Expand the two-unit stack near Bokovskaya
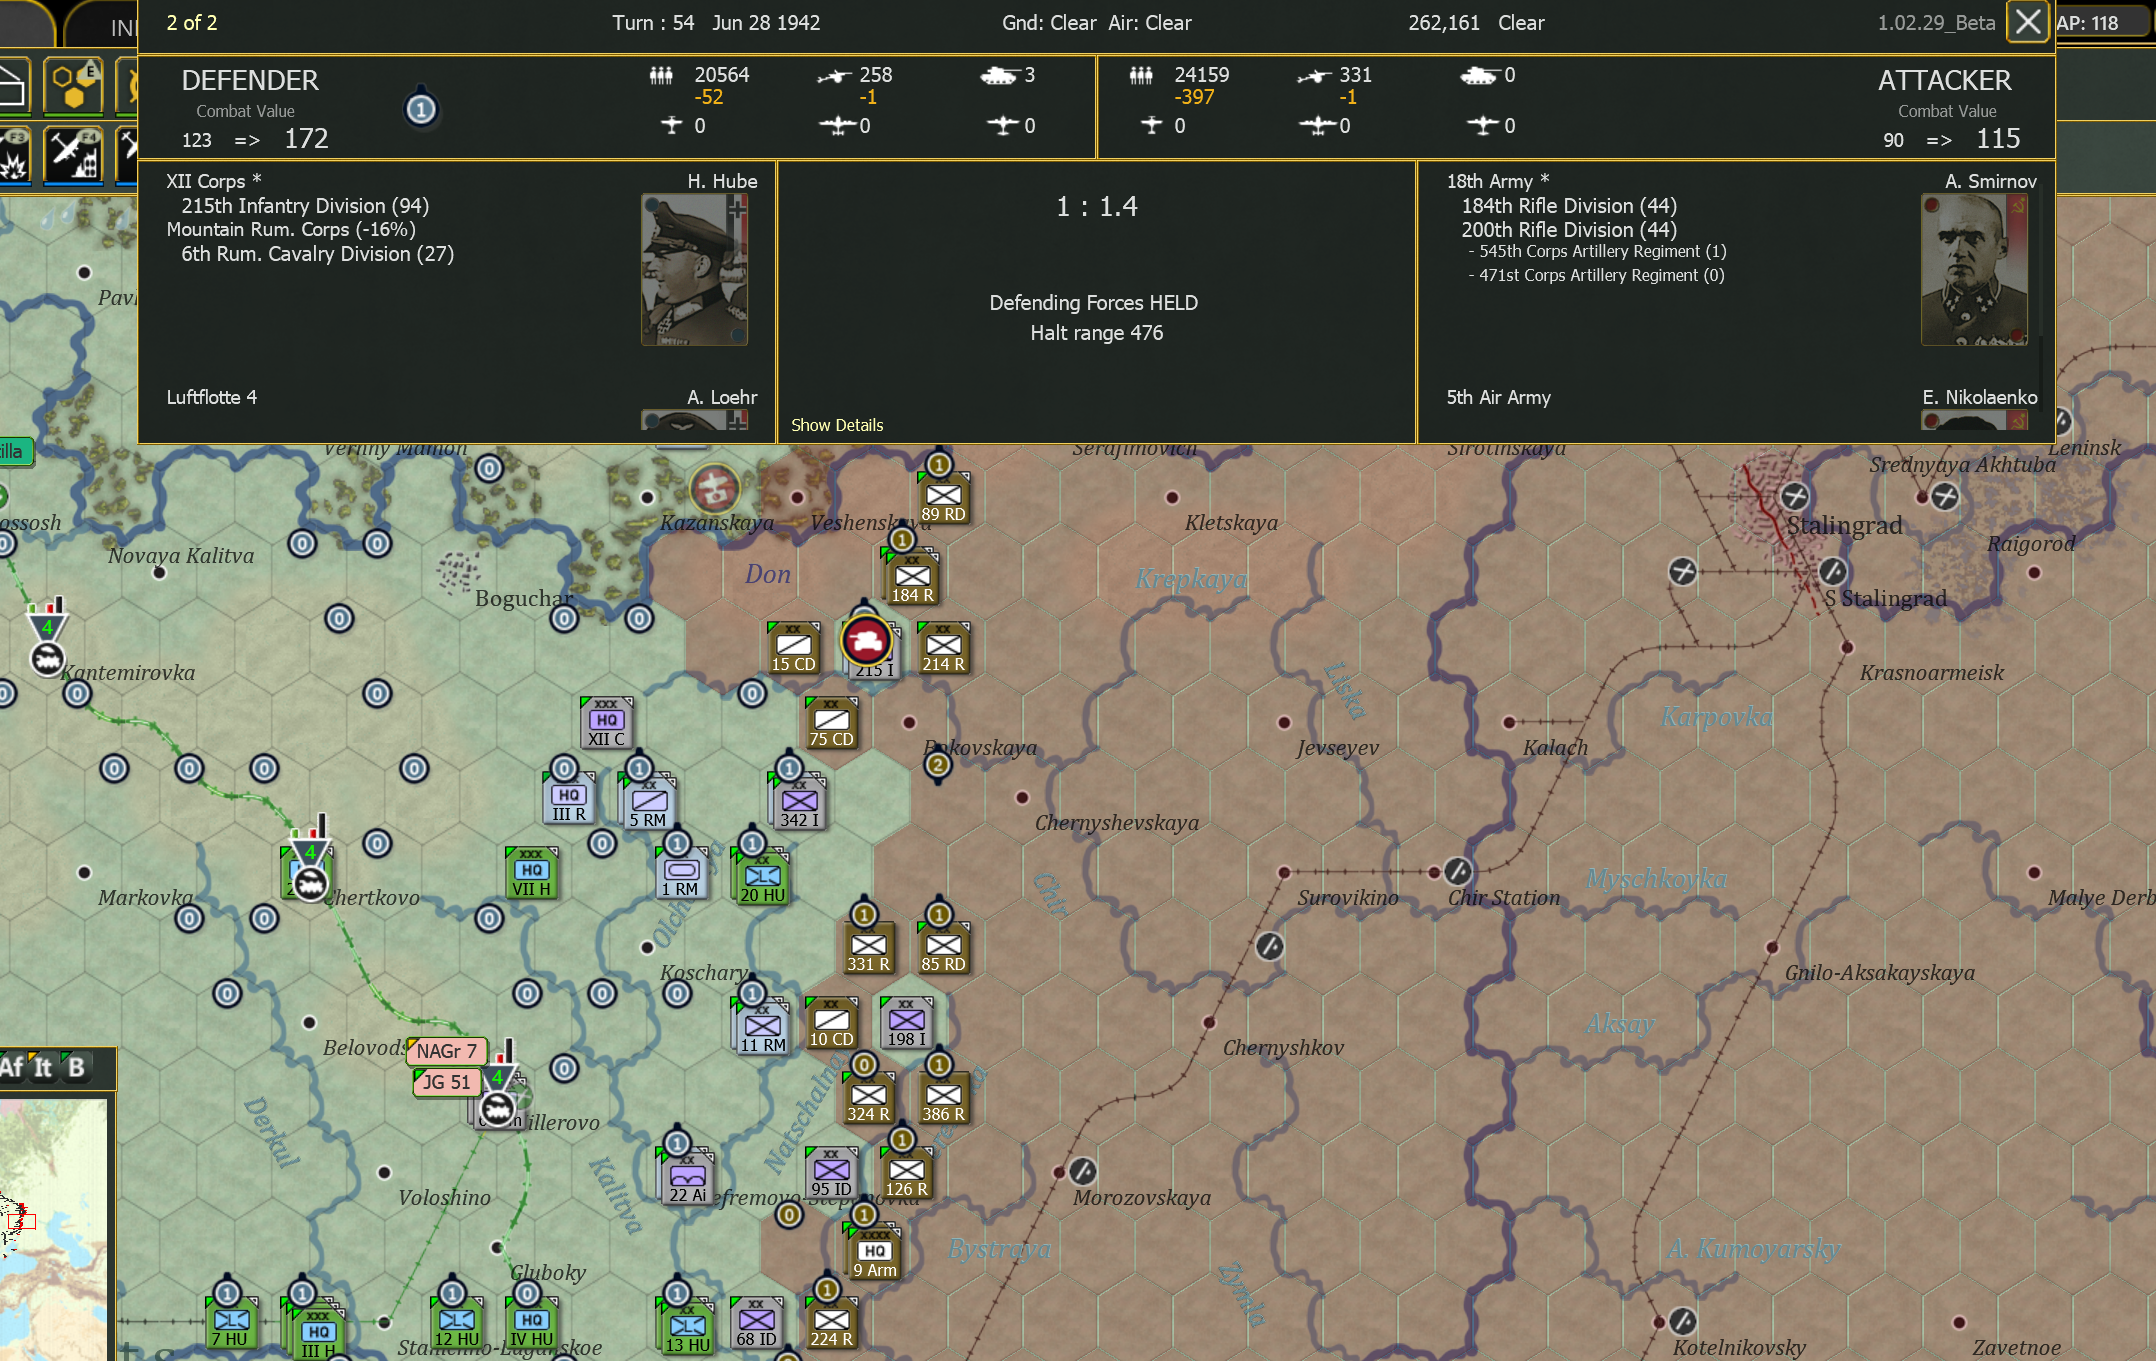Screen dimensions: 2156x1361 (937, 765)
